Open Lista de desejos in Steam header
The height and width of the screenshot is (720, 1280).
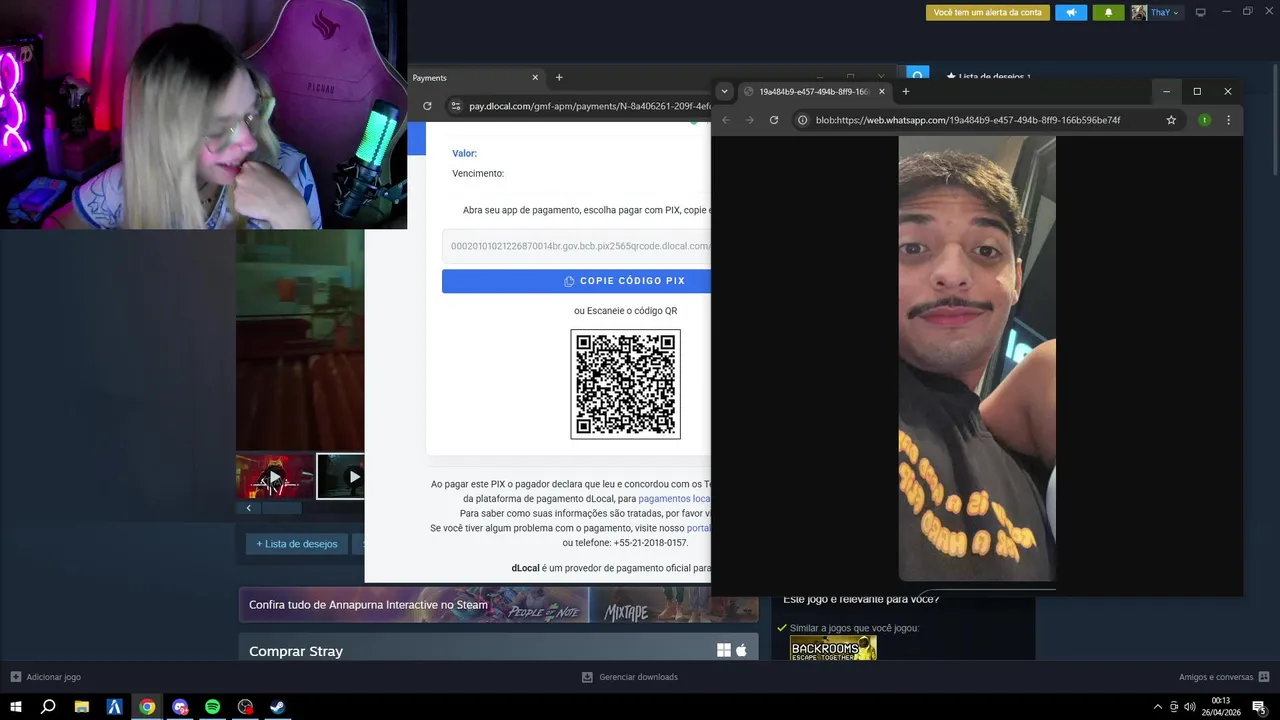988,77
